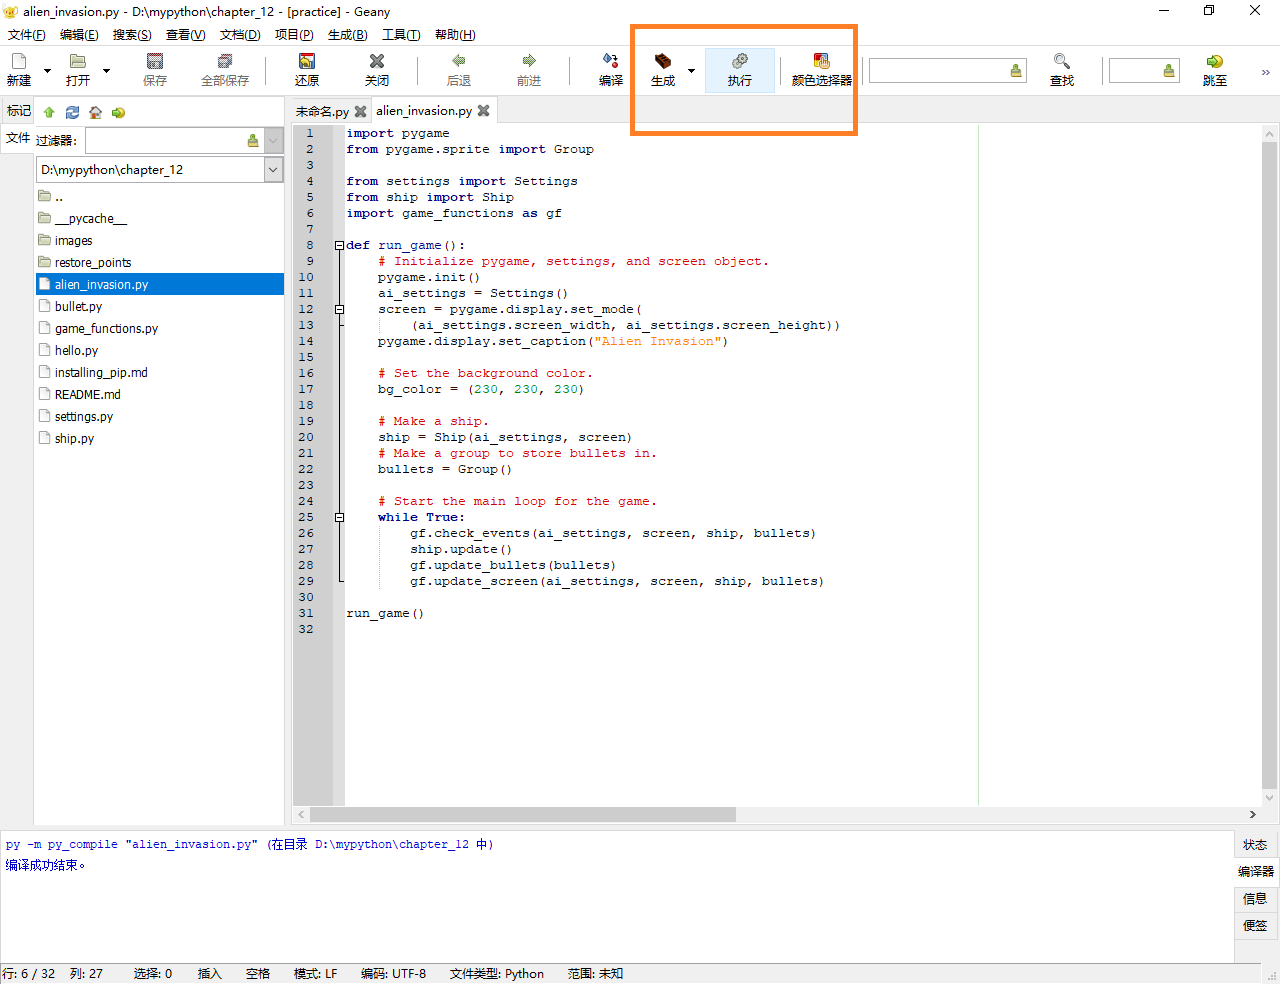The width and height of the screenshot is (1280, 984).
Task: Click the home directory icon
Action: [95, 112]
